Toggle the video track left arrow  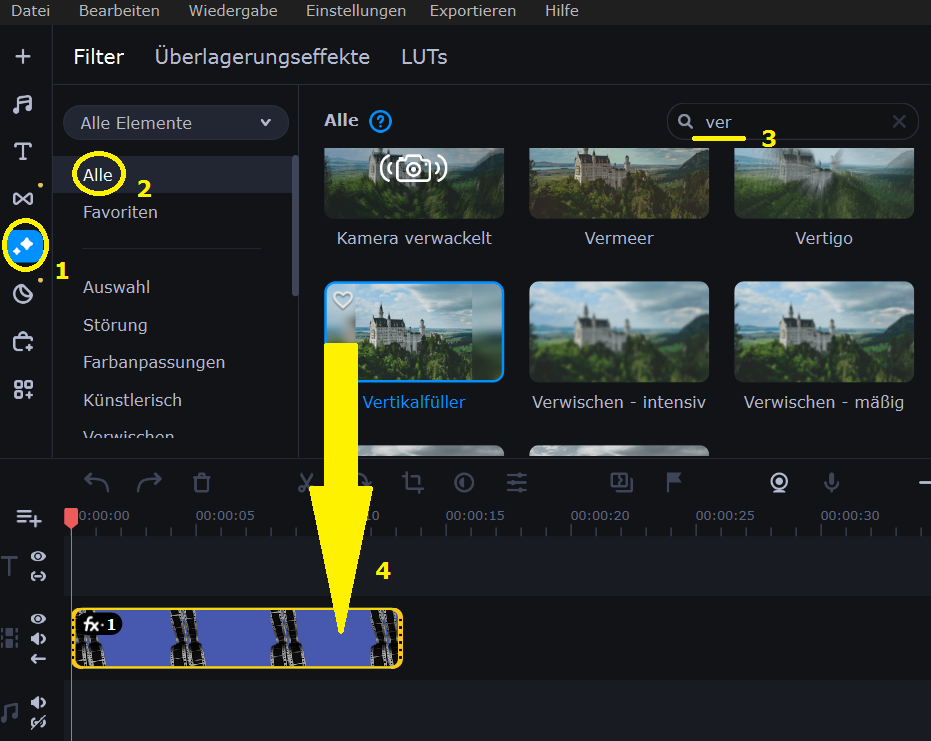(x=39, y=659)
